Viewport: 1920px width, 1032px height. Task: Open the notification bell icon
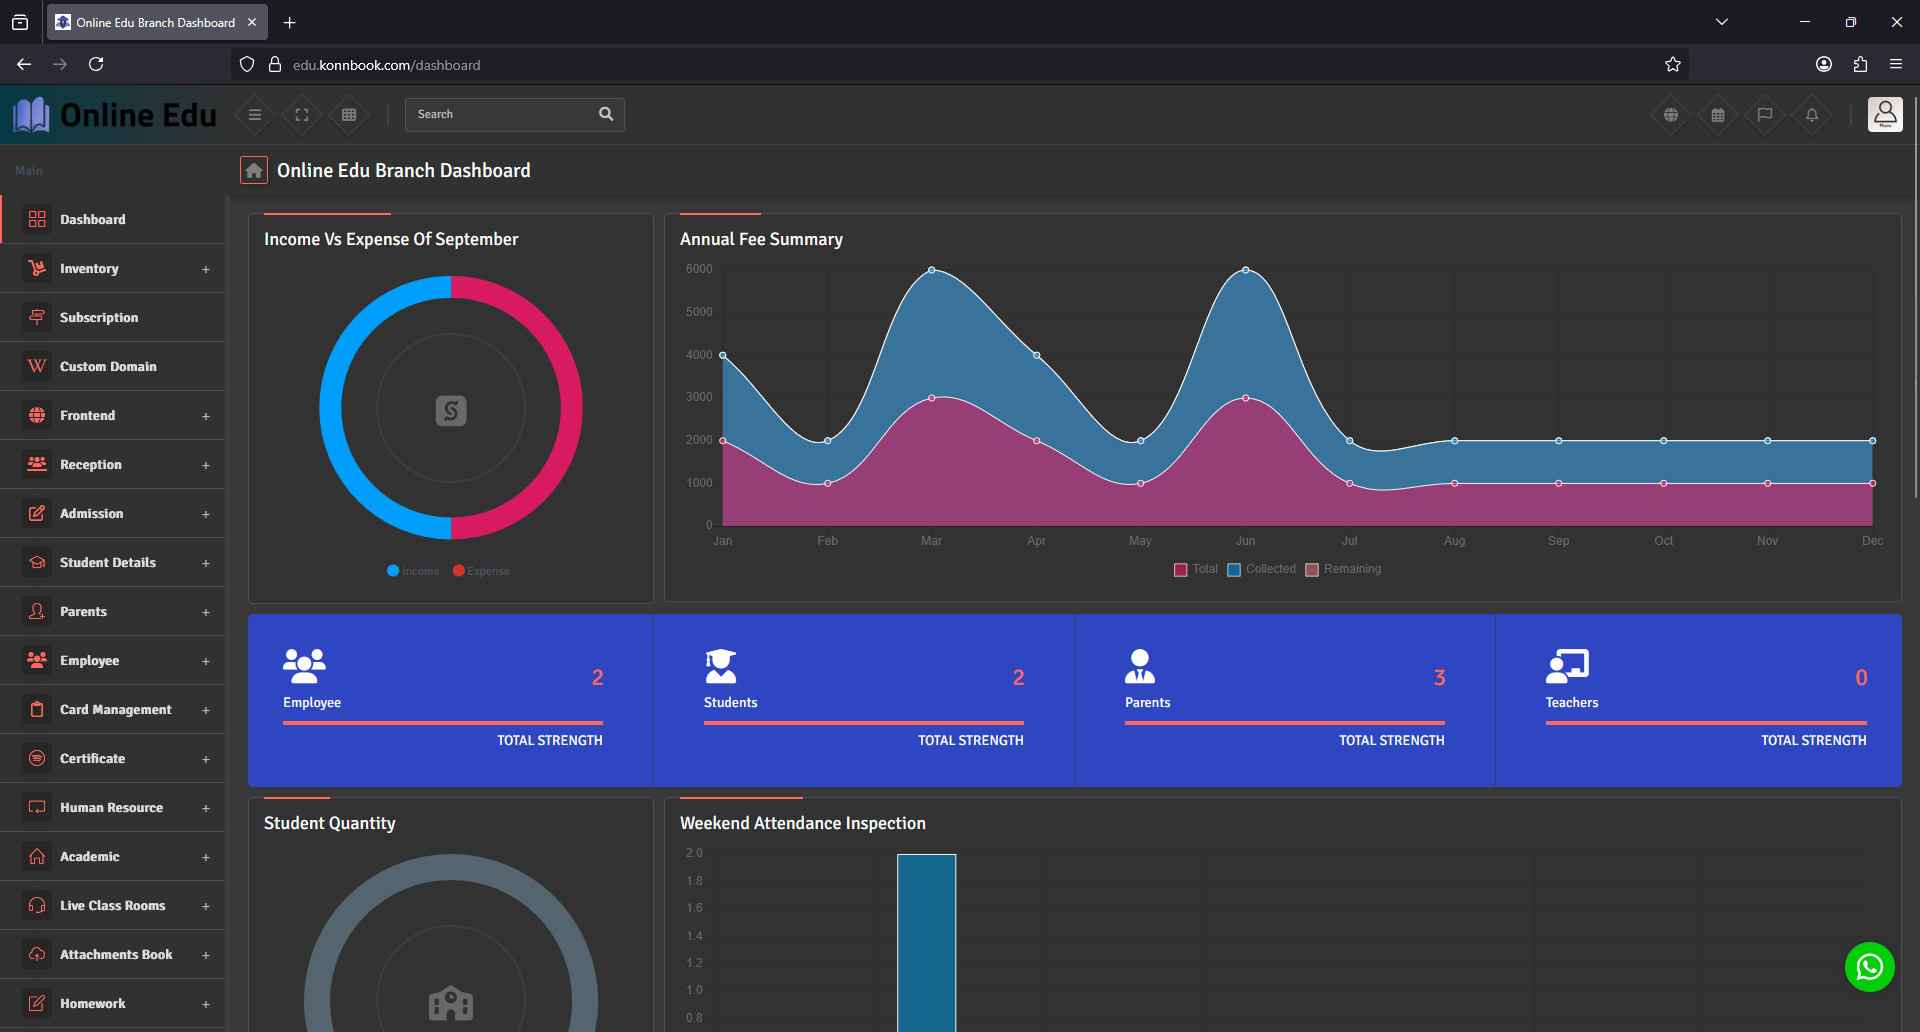tap(1811, 115)
